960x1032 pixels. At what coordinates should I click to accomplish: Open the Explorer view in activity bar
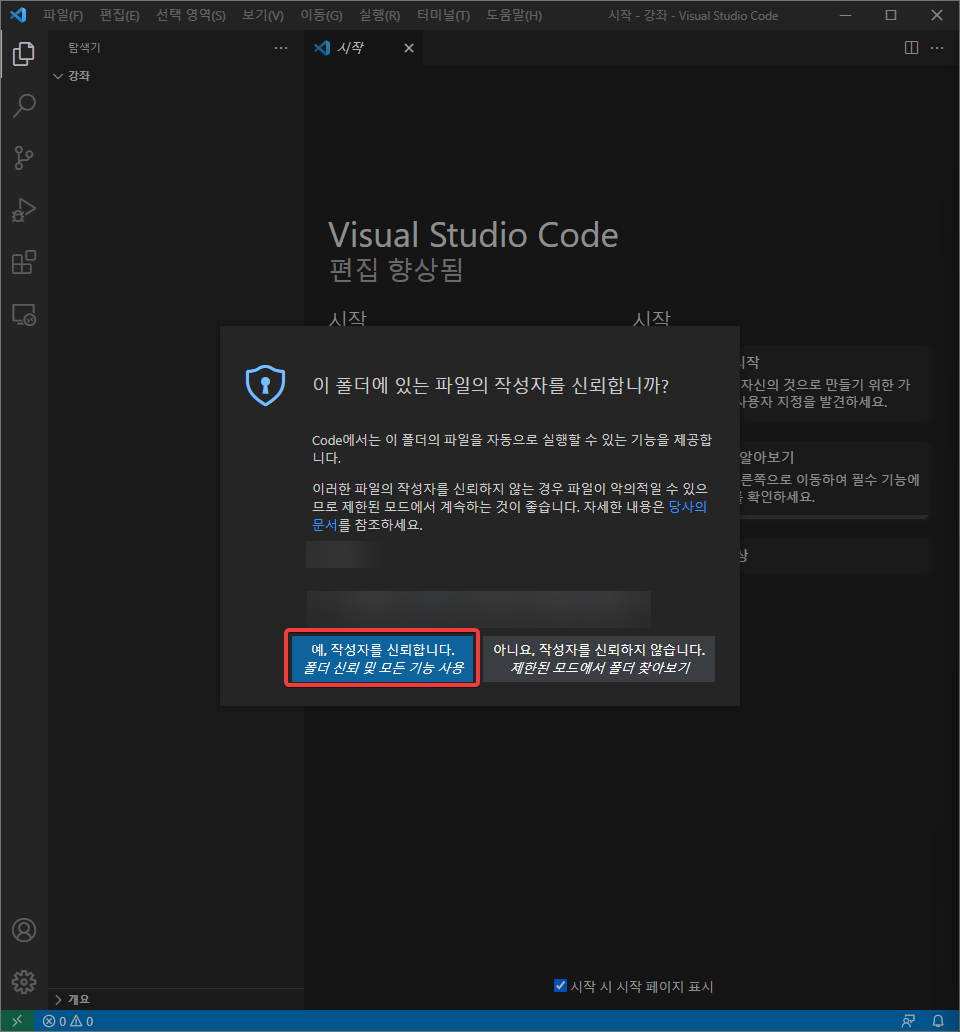click(x=24, y=54)
